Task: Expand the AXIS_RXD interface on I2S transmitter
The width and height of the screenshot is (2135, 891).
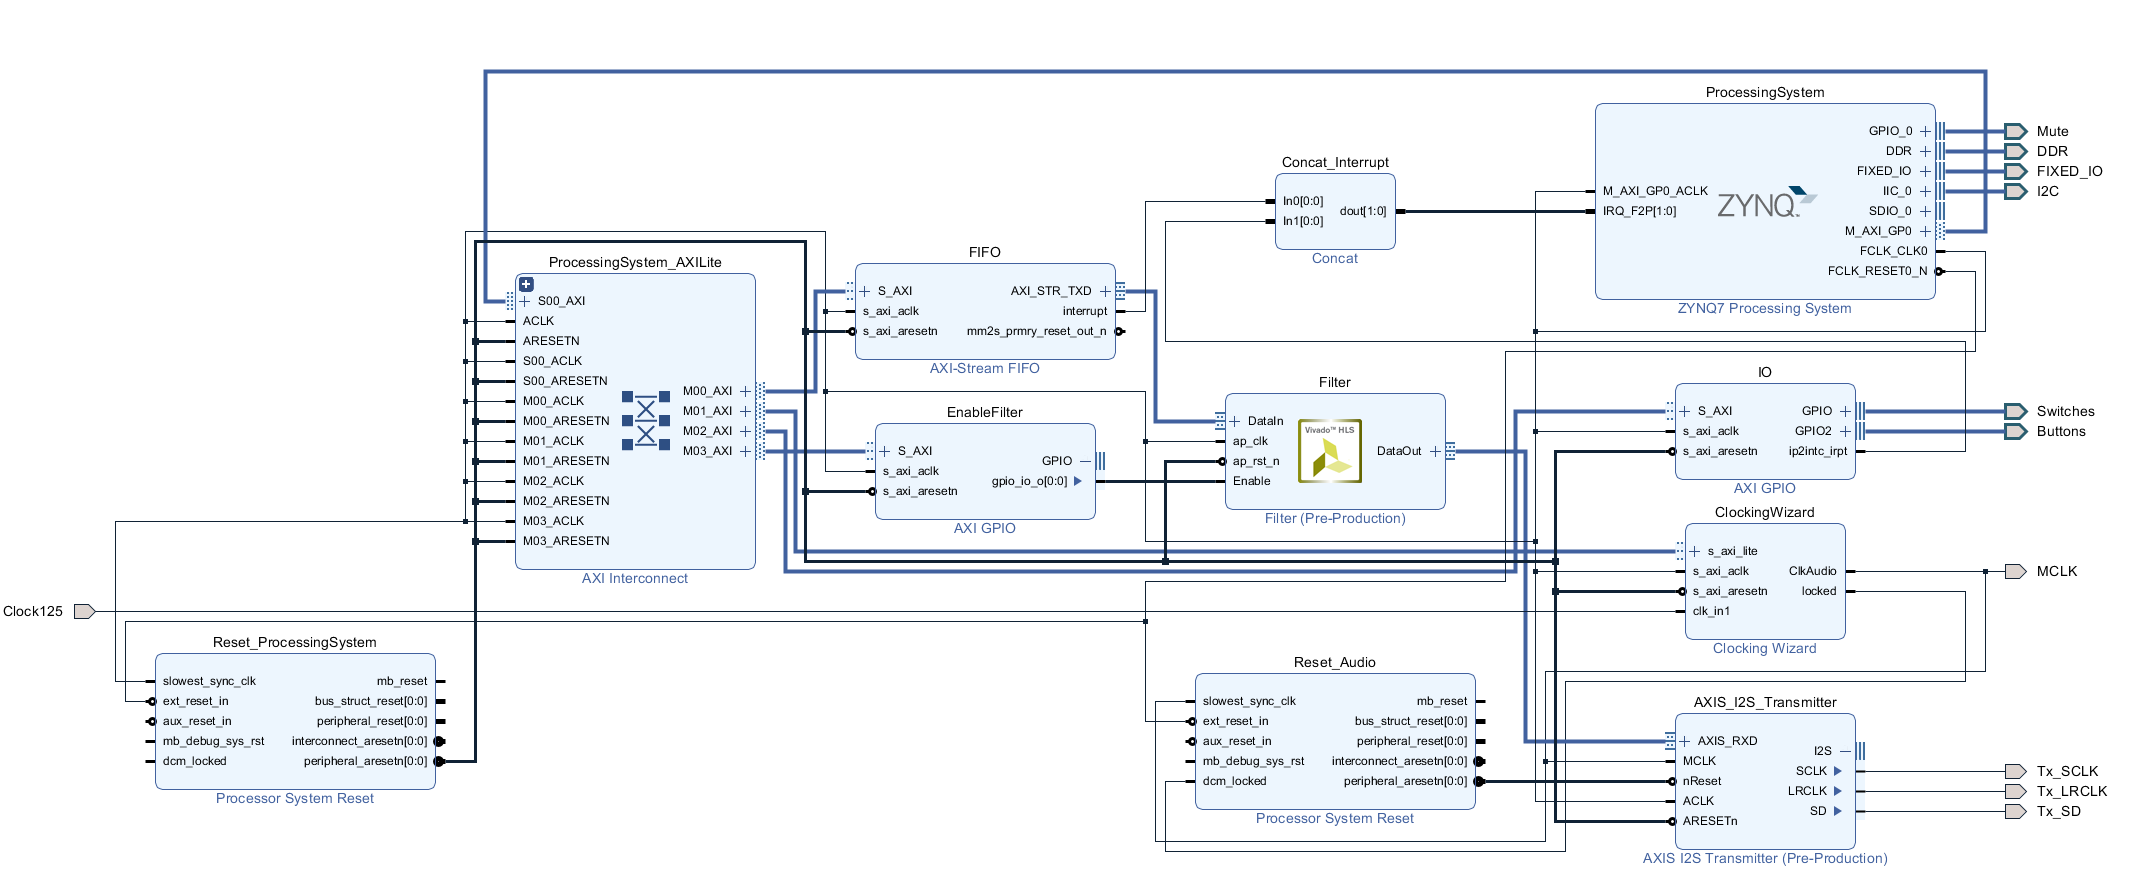Action: (x=1685, y=741)
